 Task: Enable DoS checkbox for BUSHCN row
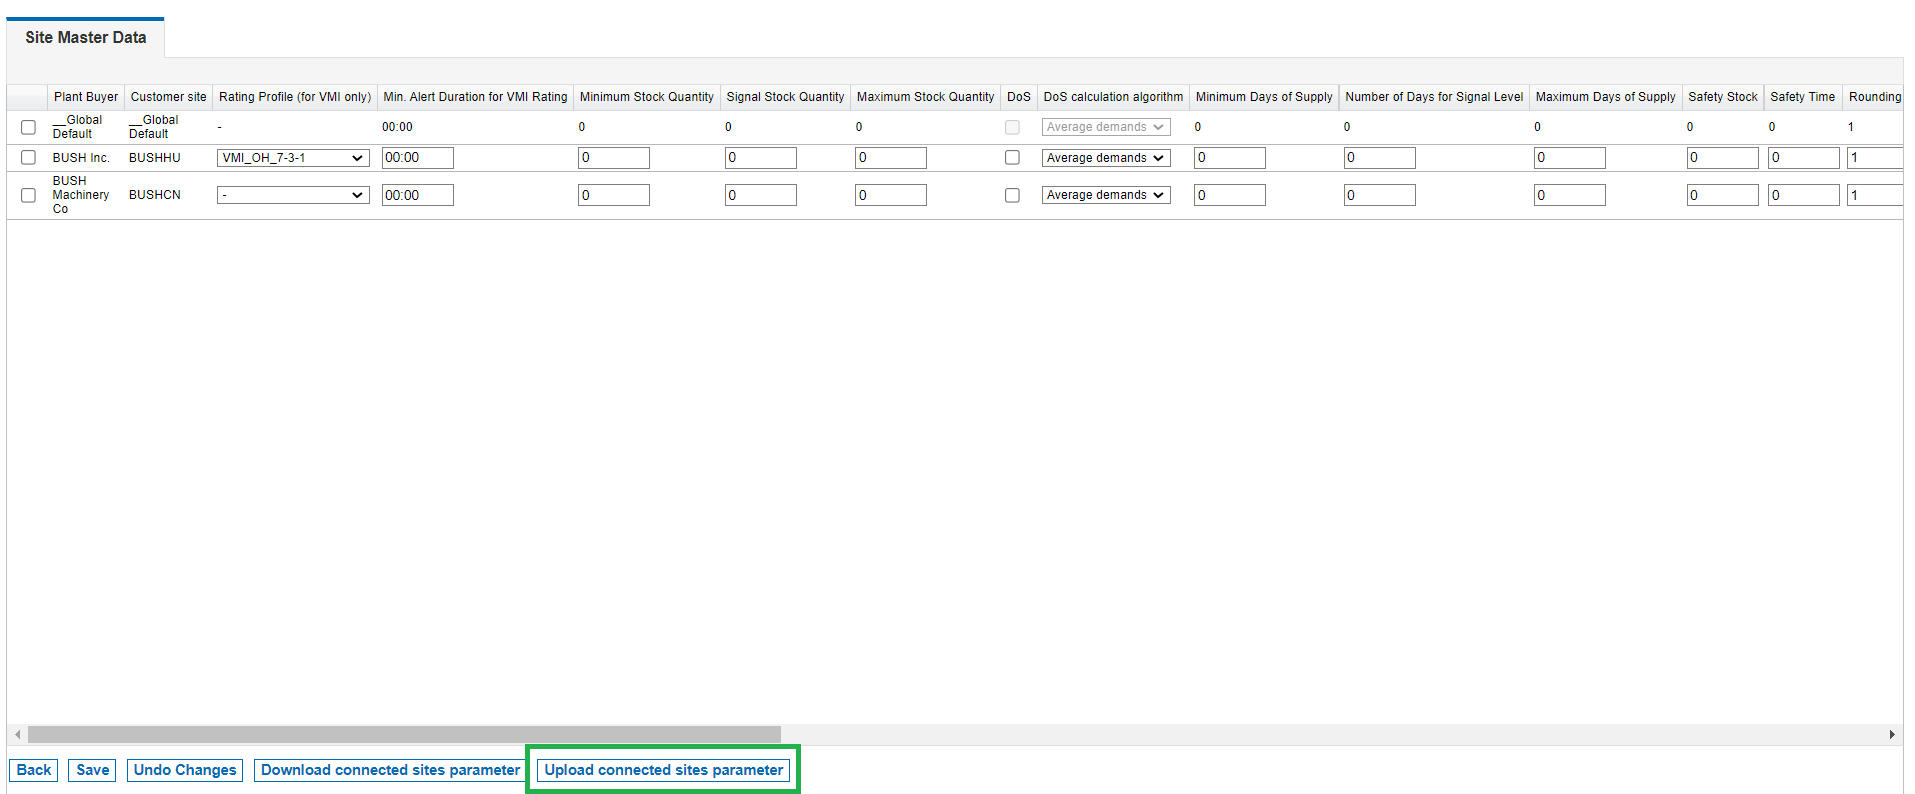point(1012,195)
